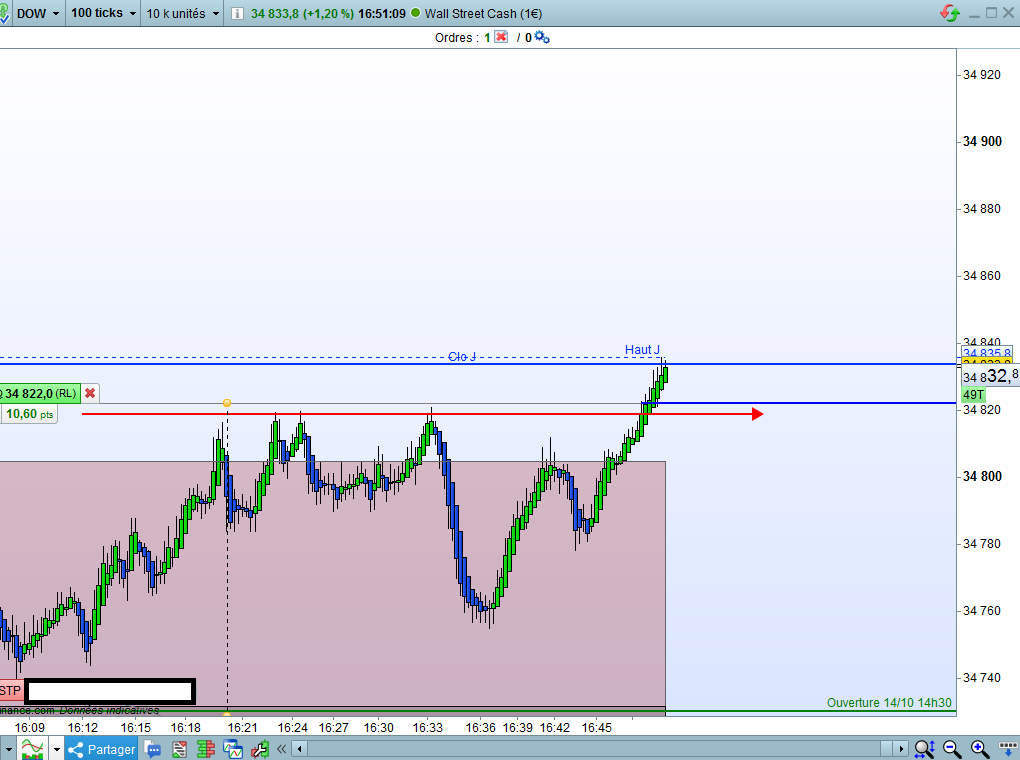Image resolution: width=1020 pixels, height=760 pixels.
Task: Open the comments chat bubble icon
Action: [152, 749]
